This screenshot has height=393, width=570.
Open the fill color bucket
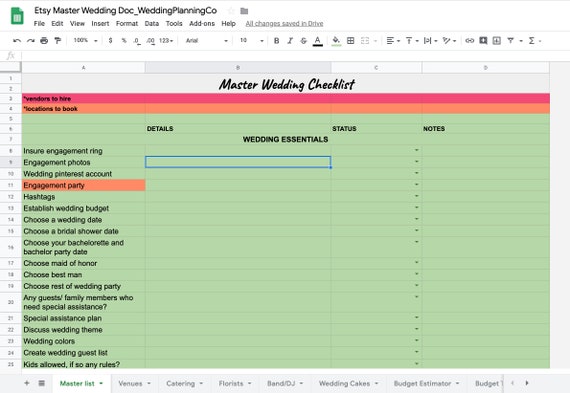tap(336, 41)
